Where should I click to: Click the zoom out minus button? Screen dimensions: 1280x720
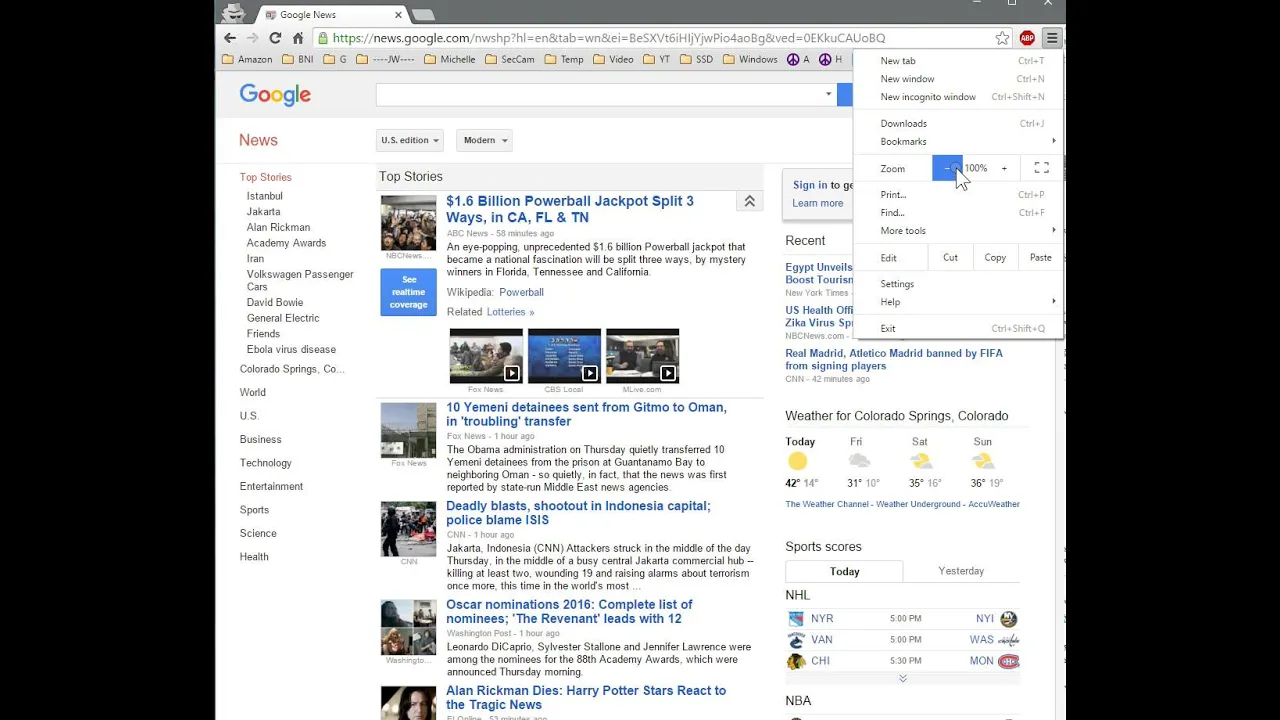947,168
